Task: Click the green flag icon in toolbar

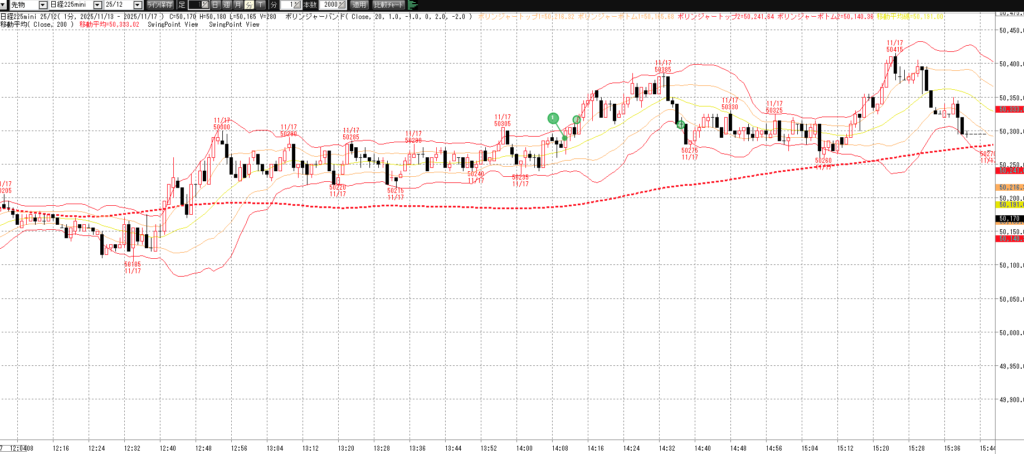Action: pos(413,5)
